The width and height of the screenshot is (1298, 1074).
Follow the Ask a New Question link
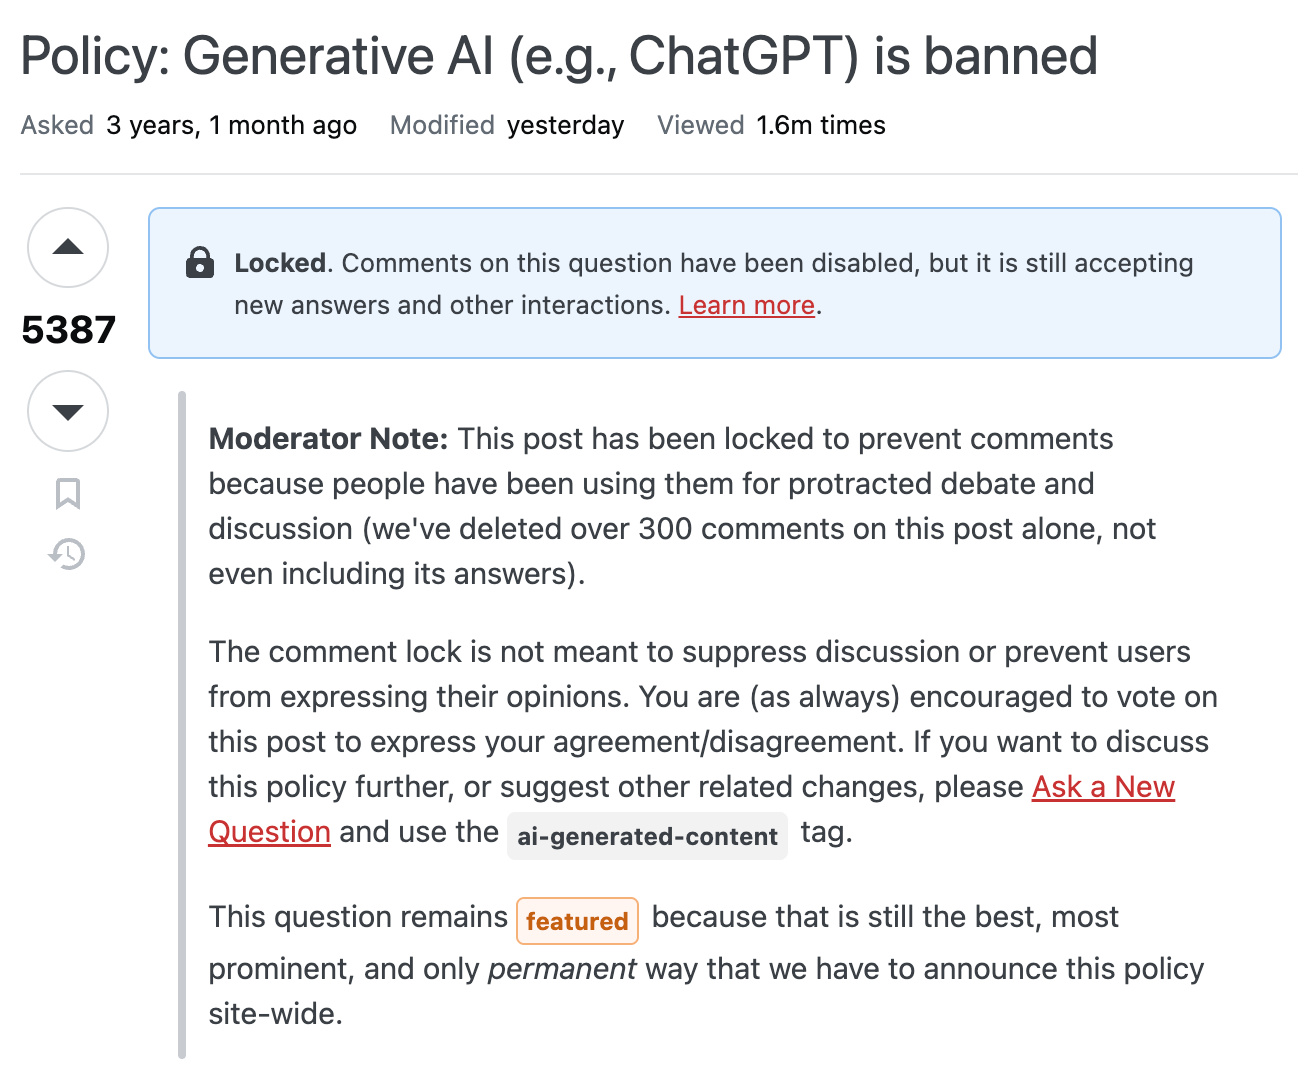point(1103,787)
